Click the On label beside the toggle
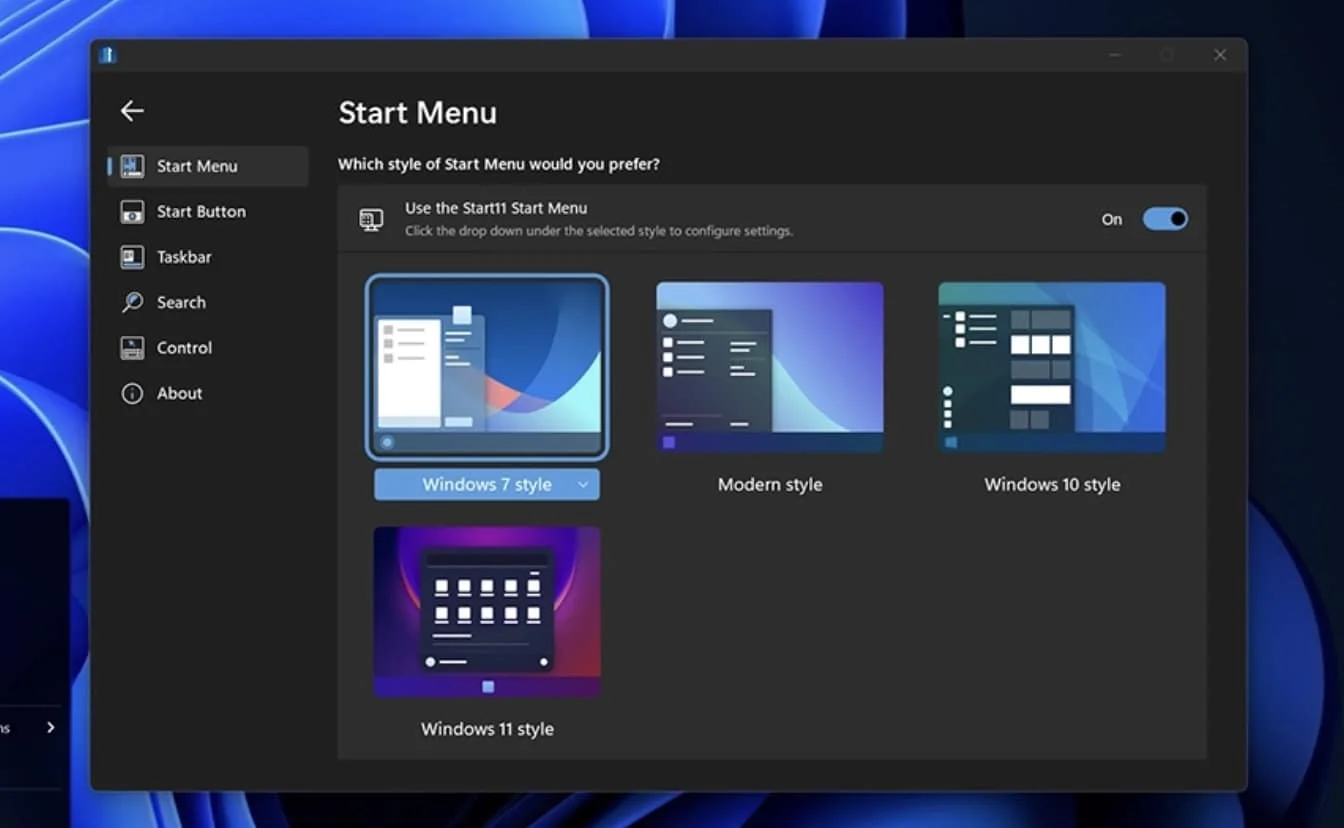The width and height of the screenshot is (1344, 828). point(1112,219)
